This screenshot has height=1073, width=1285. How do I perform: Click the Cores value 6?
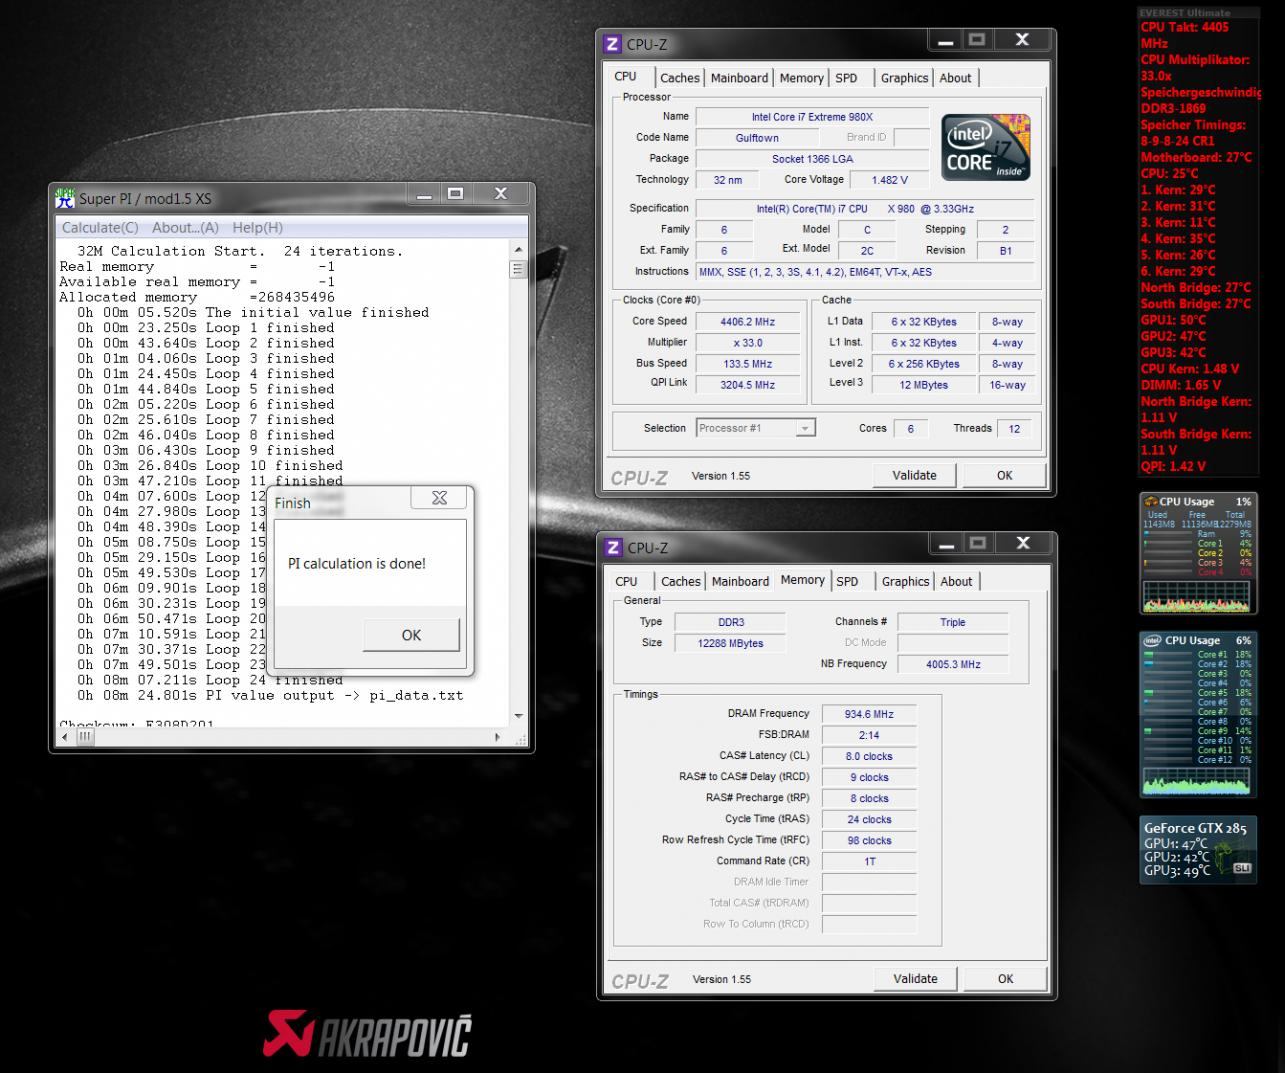[910, 428]
